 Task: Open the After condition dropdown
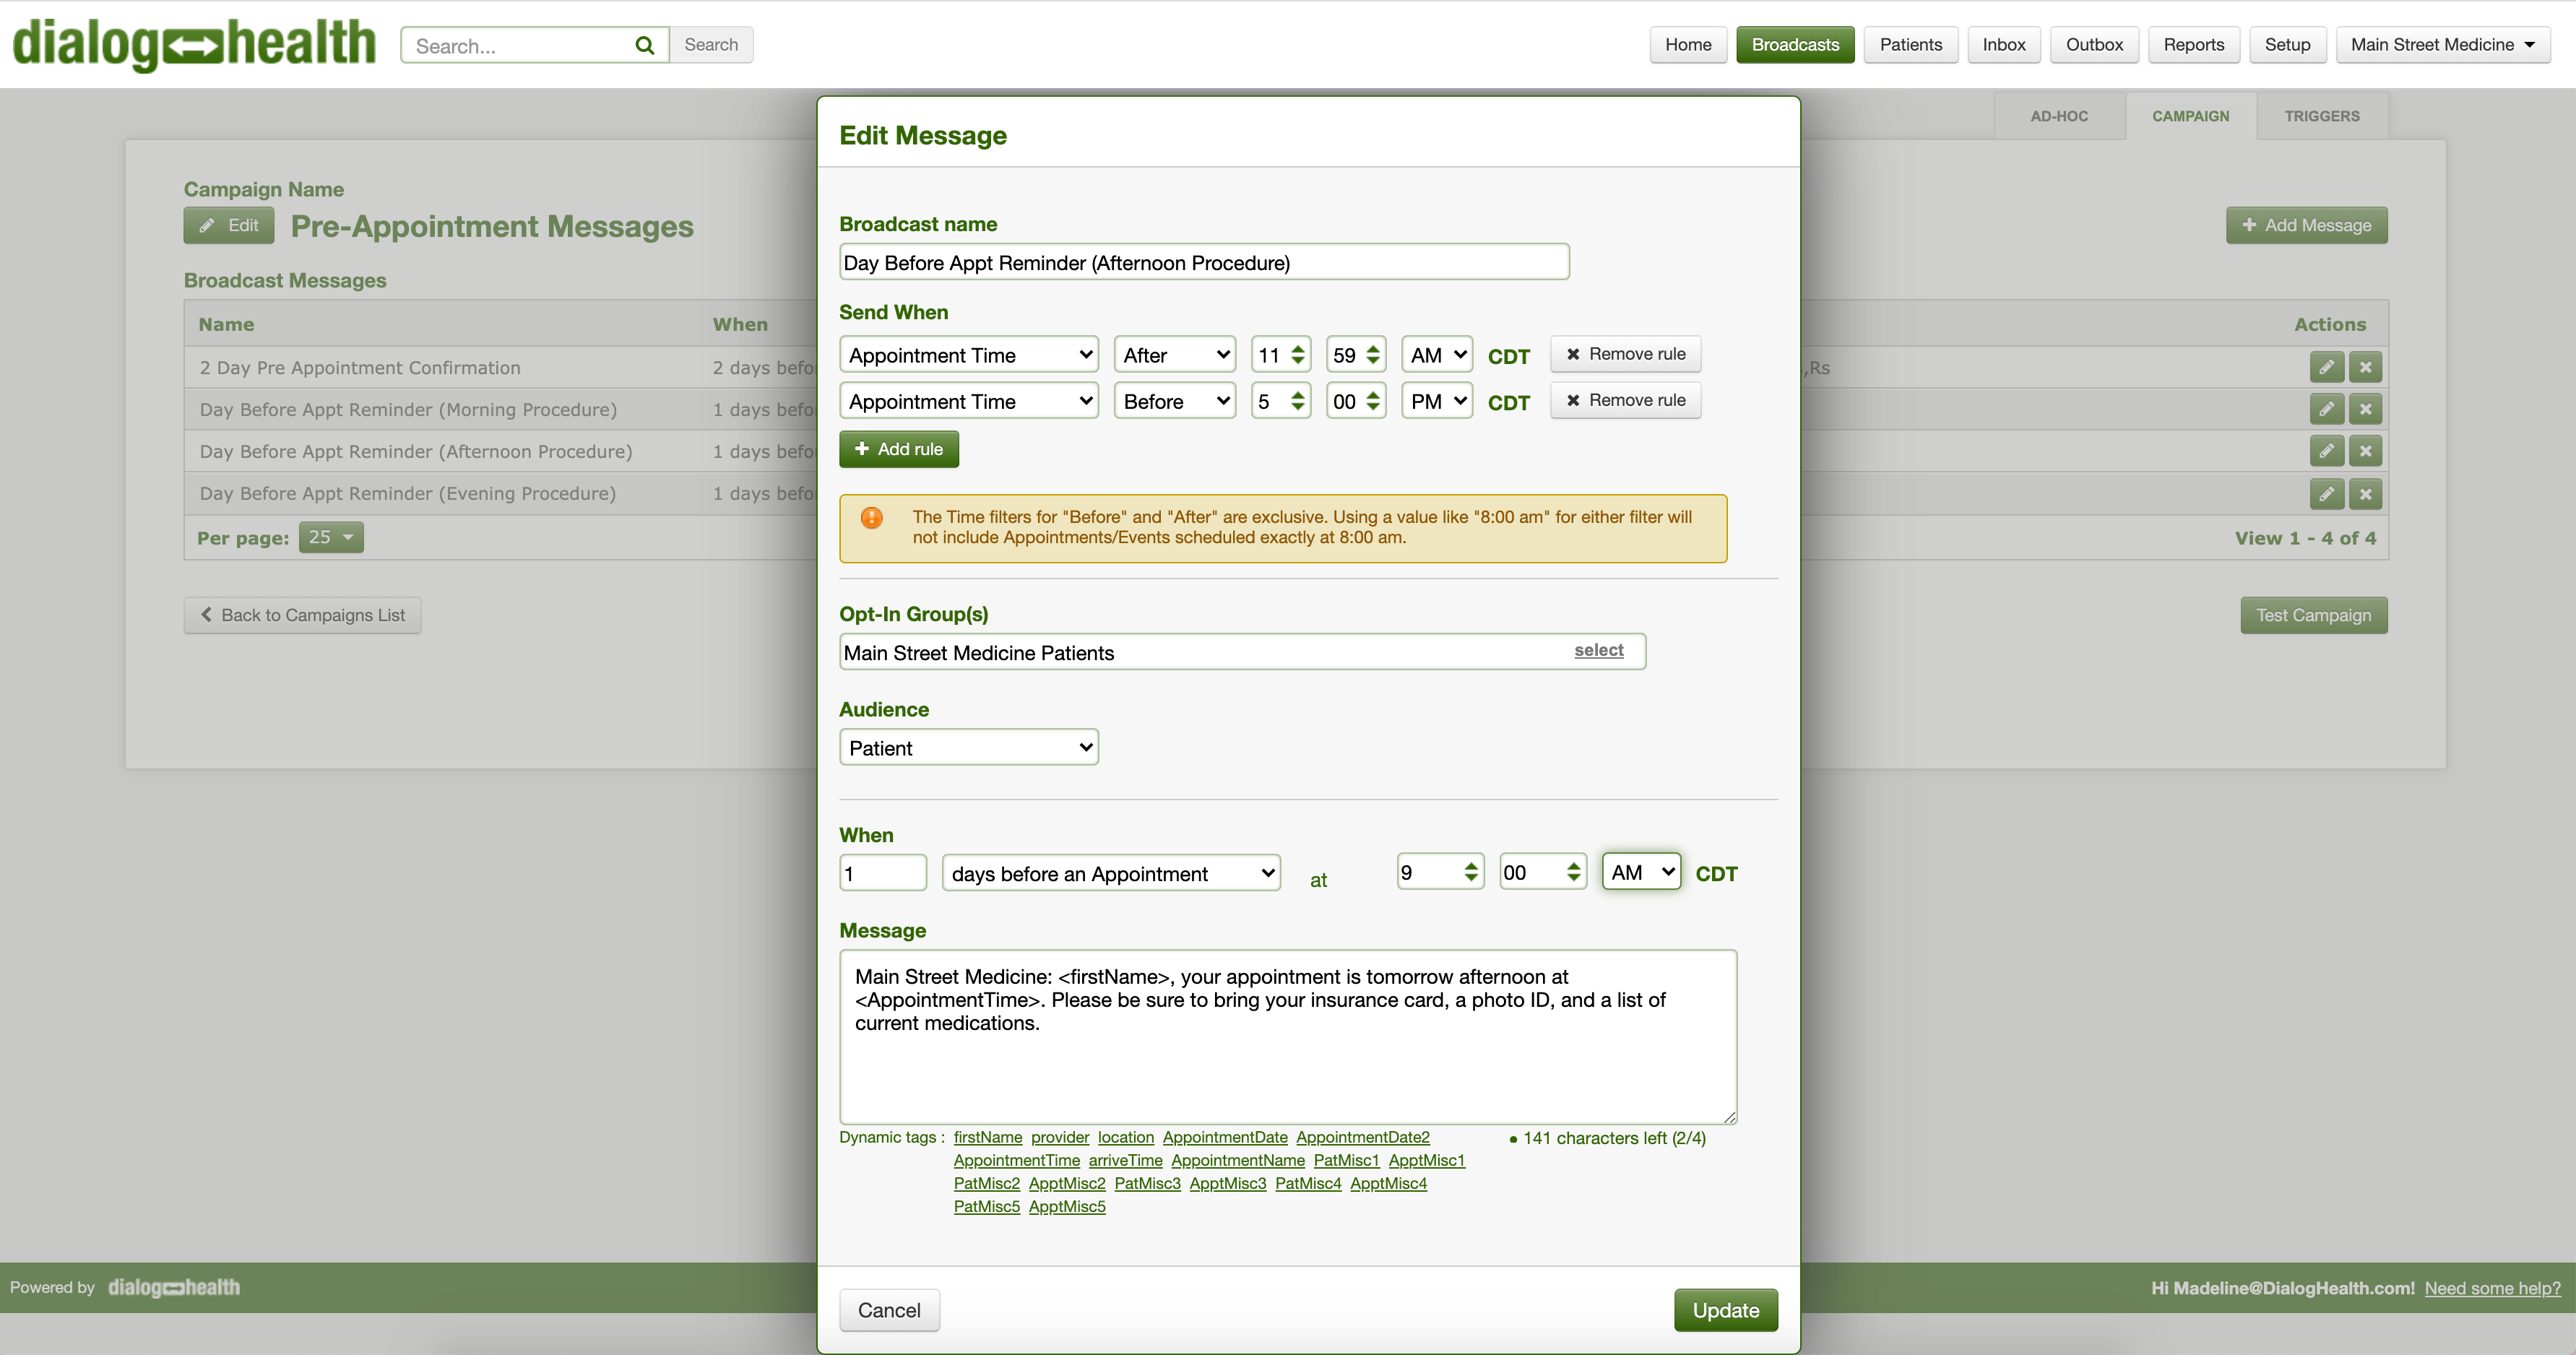point(1174,355)
